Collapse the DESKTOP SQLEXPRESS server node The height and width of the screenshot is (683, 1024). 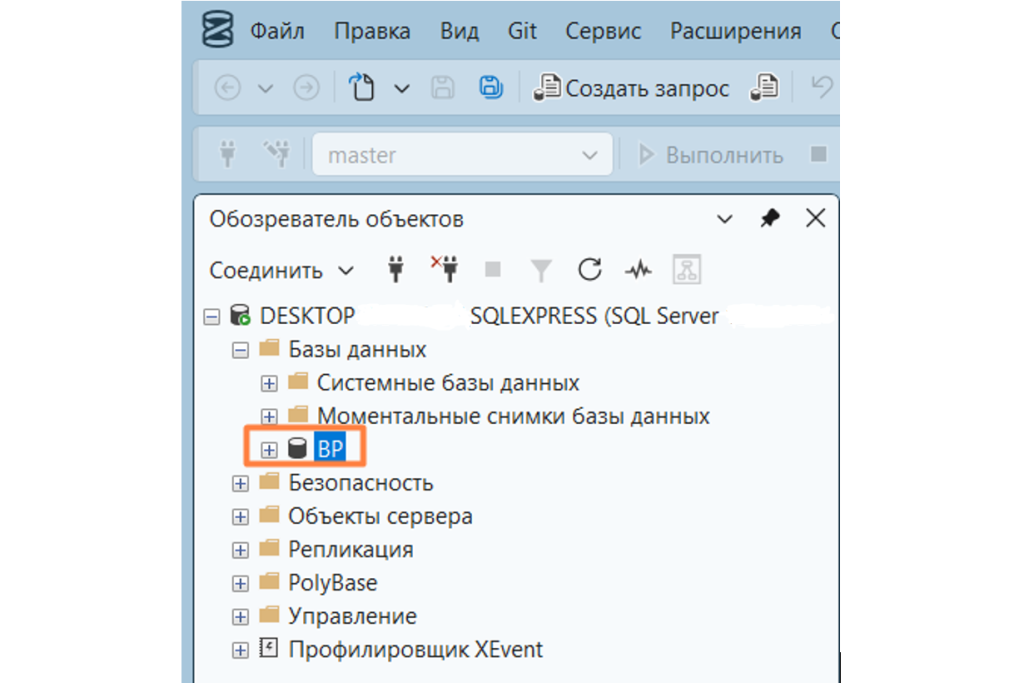212,317
